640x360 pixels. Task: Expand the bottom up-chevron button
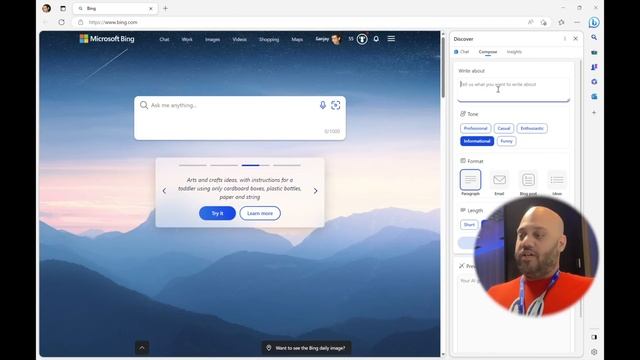[142, 348]
